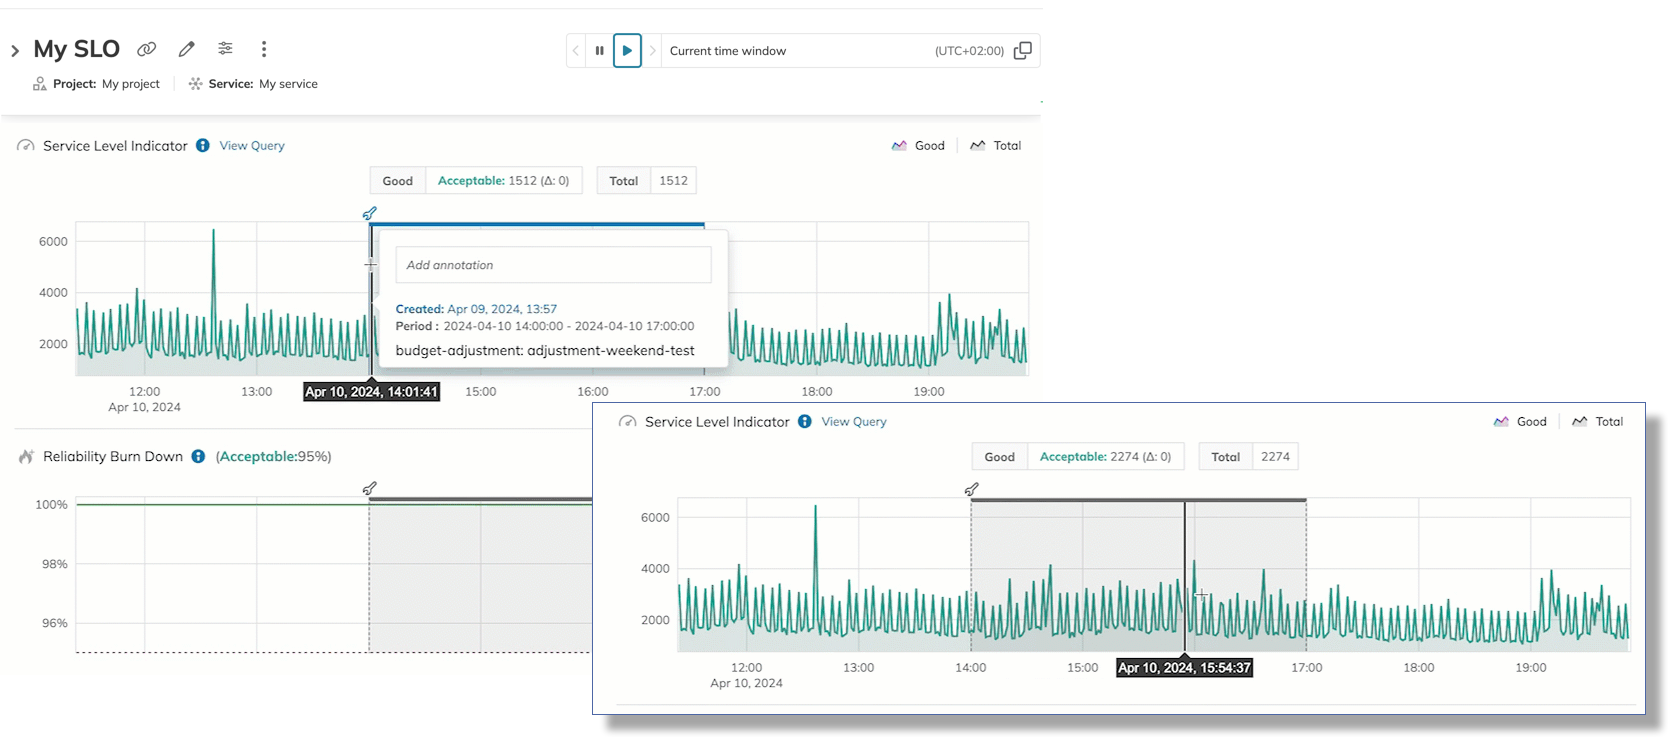Select the budget-adjustment: adjustment-weekend-test text

click(x=545, y=351)
